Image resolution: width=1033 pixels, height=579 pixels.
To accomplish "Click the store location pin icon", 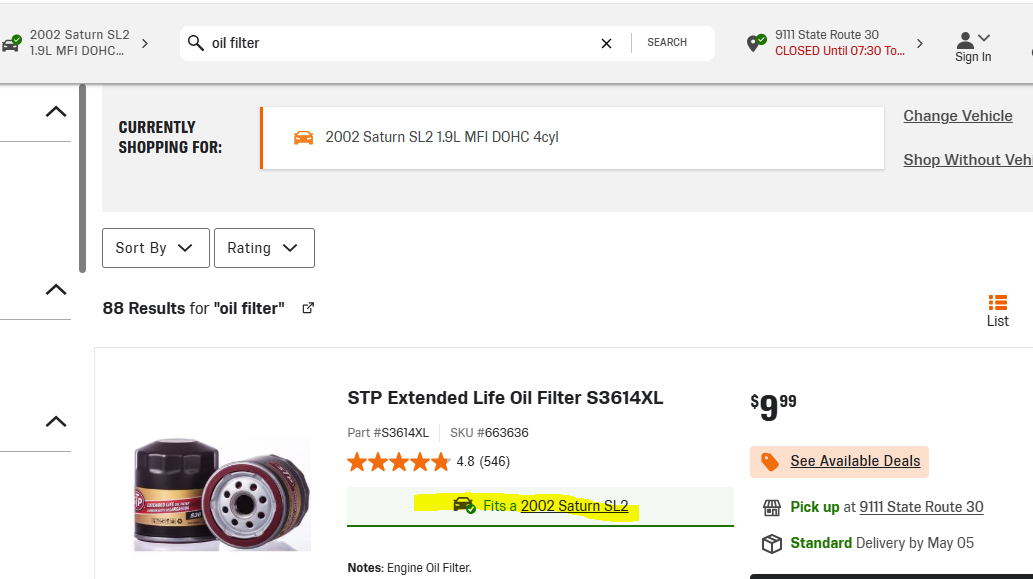I will (757, 43).
